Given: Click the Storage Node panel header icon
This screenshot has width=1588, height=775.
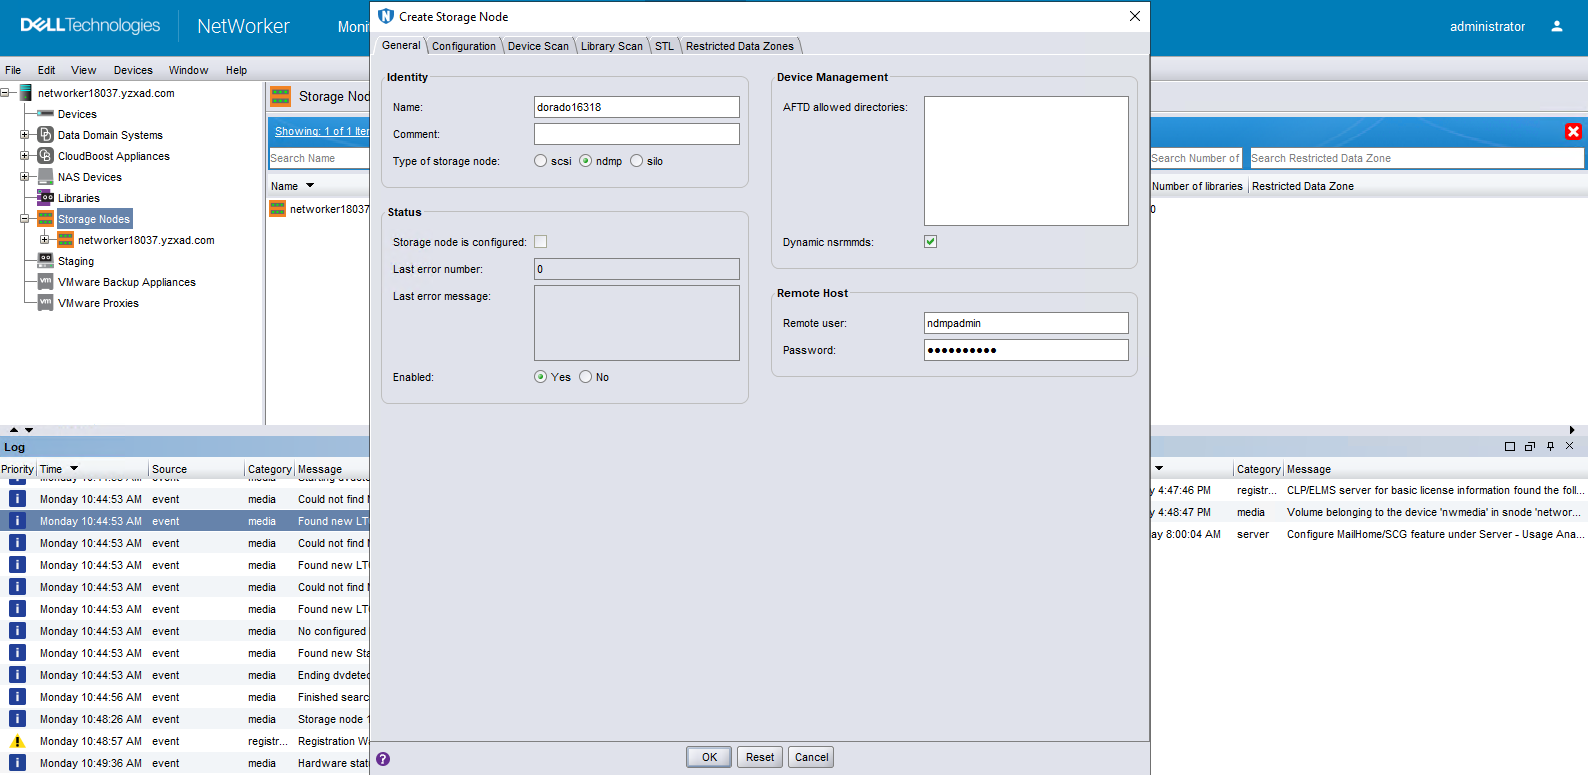Looking at the screenshot, I should pos(281,96).
